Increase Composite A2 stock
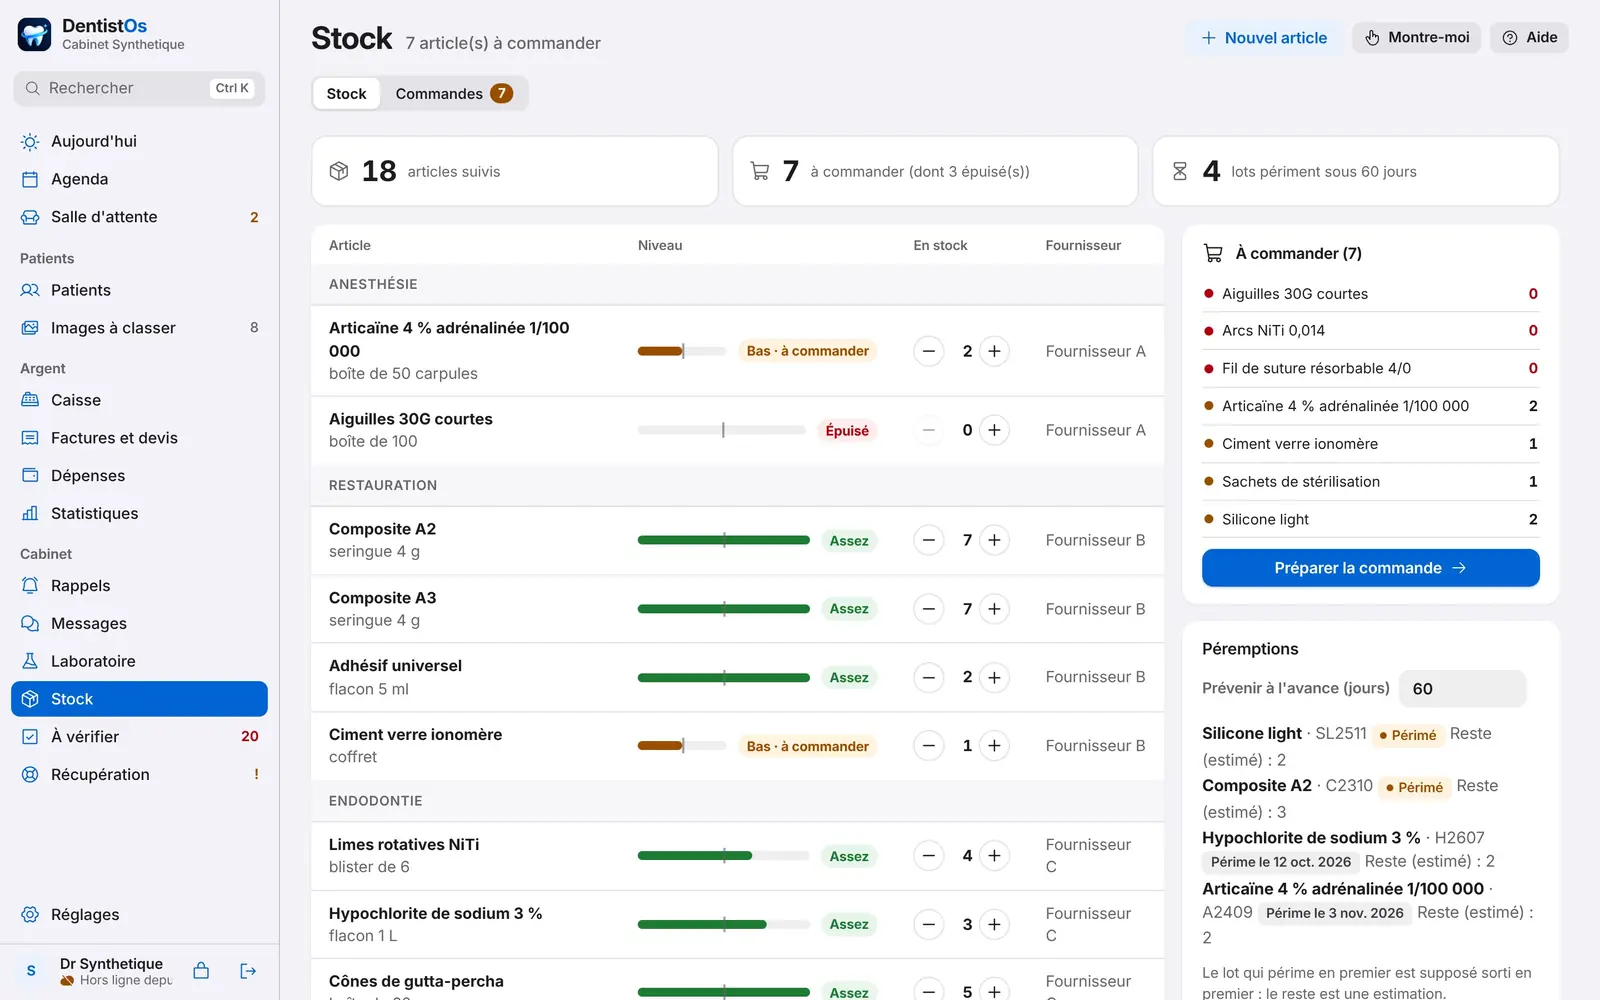The height and width of the screenshot is (1000, 1600). [994, 540]
